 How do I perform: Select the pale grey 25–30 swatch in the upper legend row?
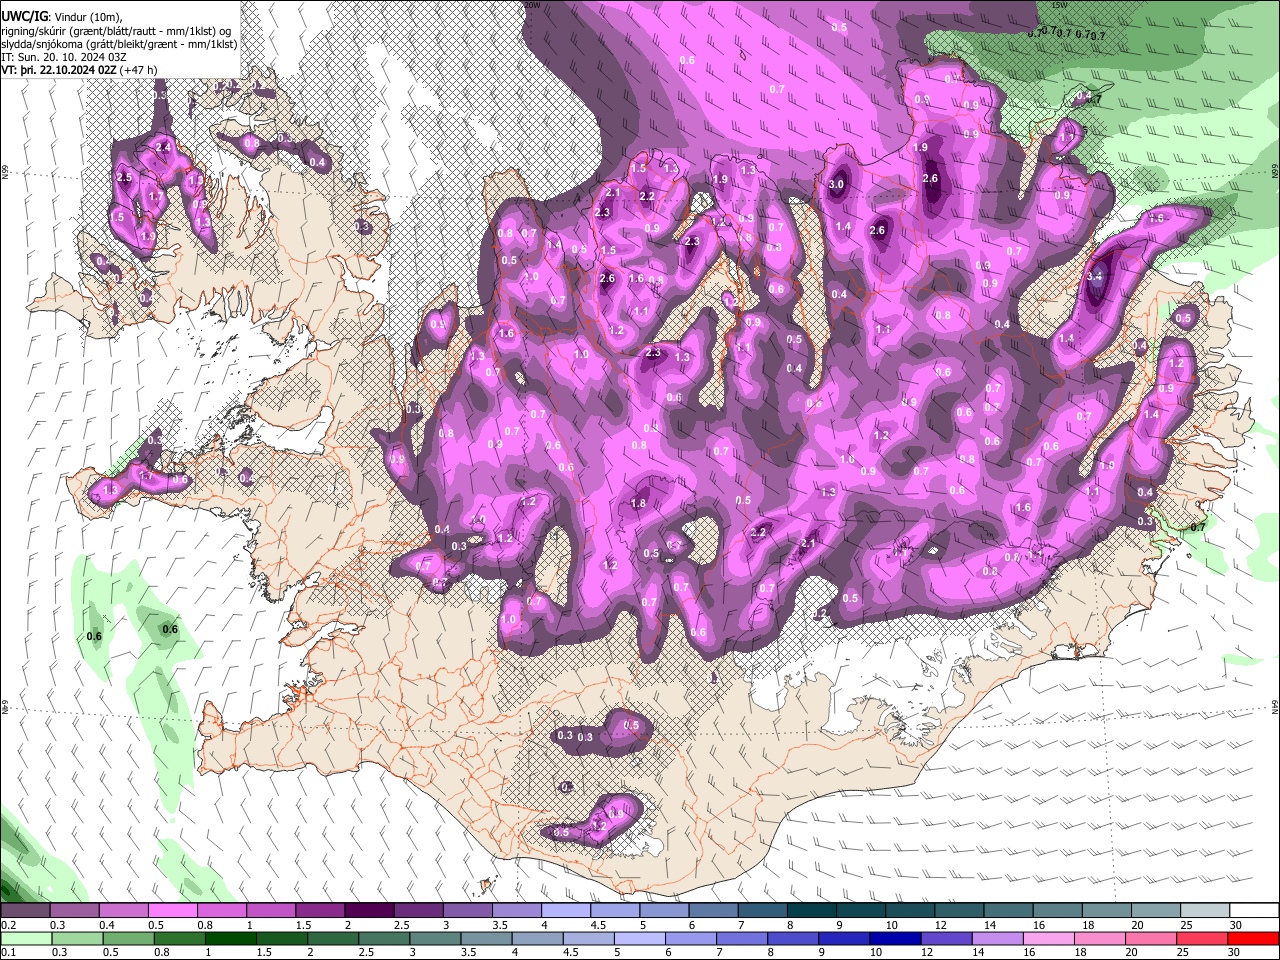pyautogui.click(x=1206, y=911)
